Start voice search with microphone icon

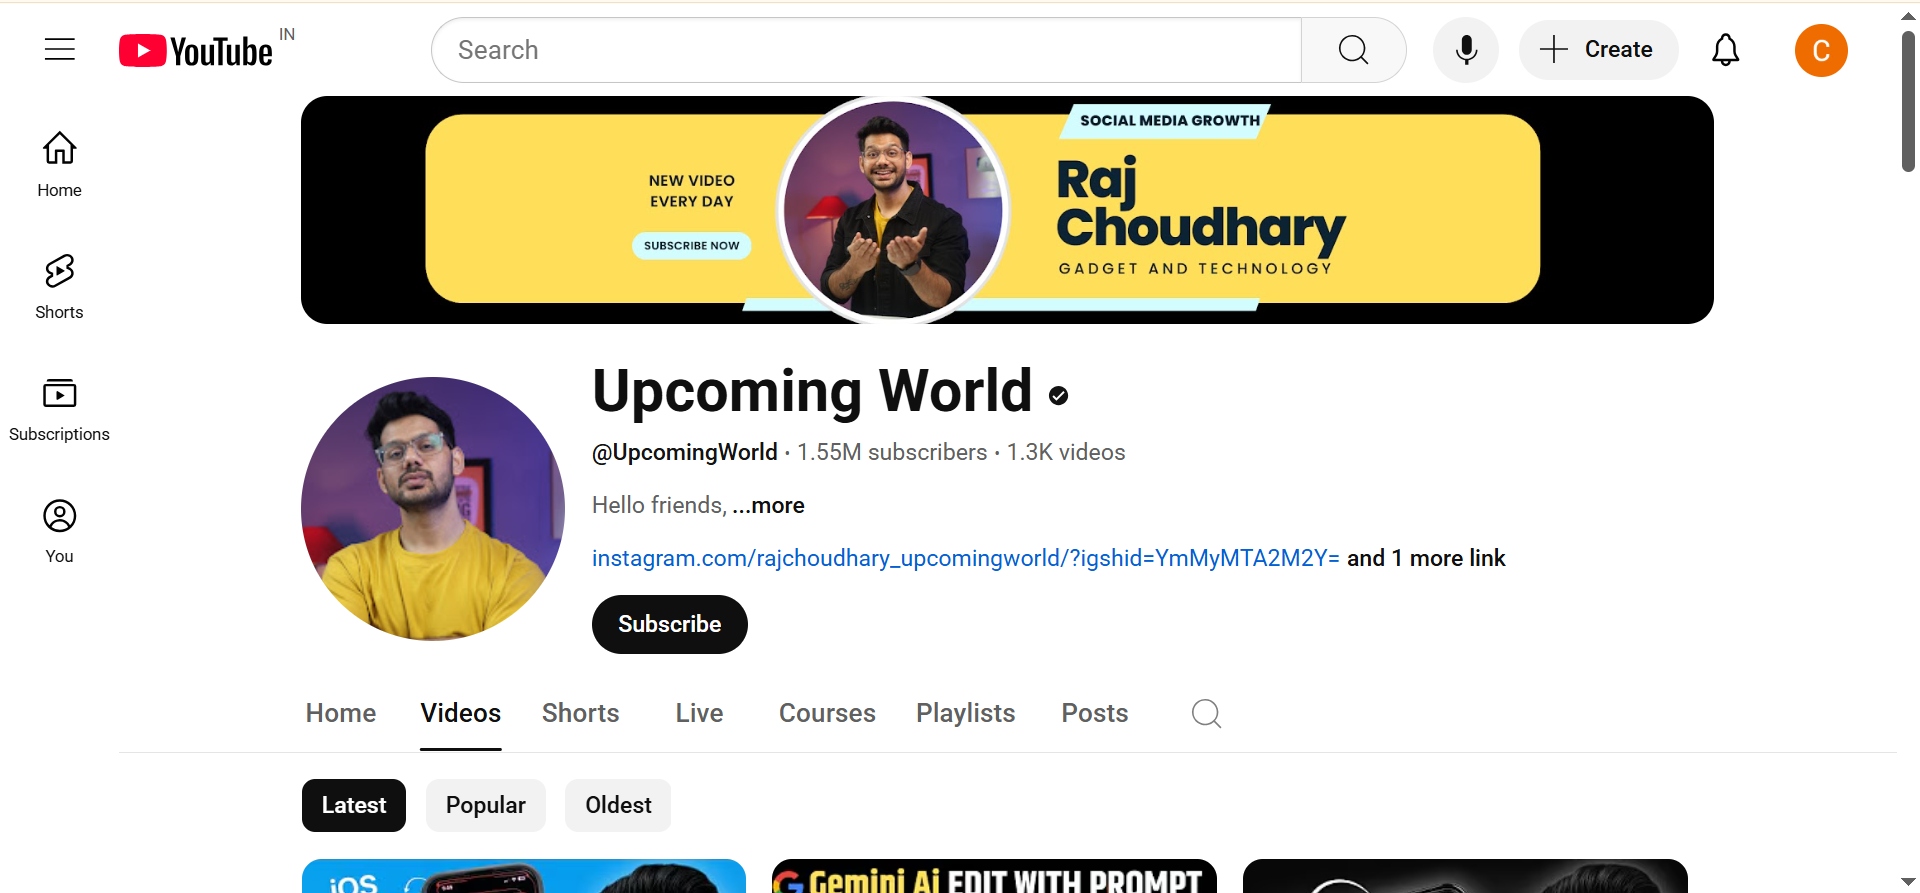[1465, 50]
